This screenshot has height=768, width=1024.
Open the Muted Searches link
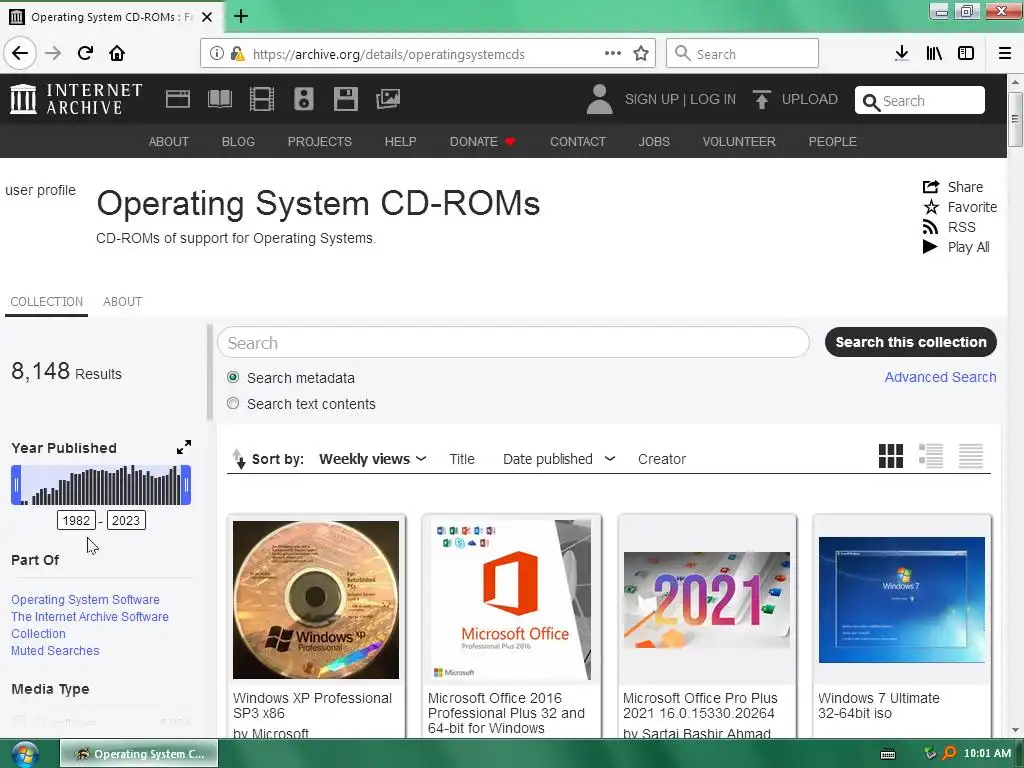(56, 650)
